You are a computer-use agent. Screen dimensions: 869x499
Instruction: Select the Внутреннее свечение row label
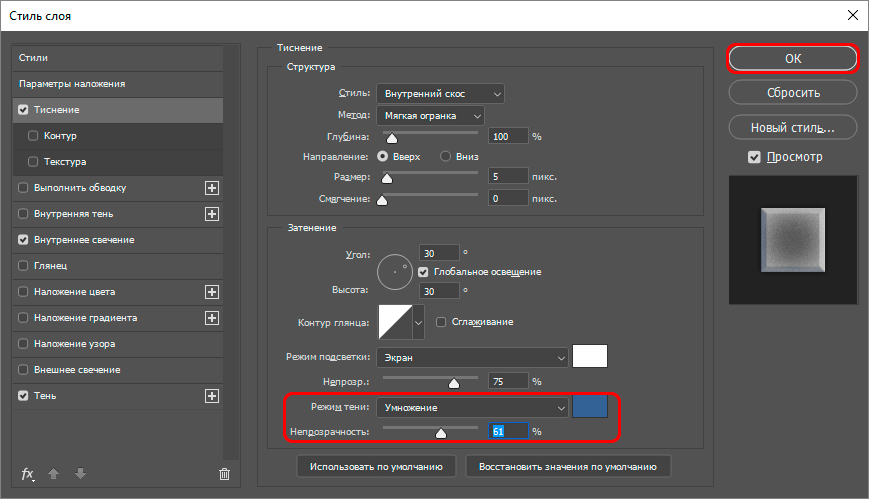84,240
